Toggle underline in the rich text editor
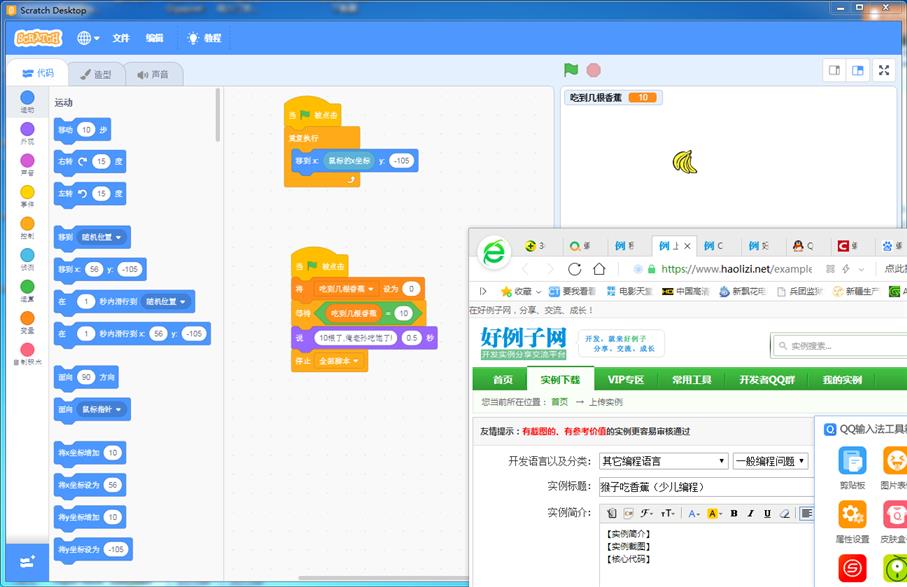Screen dimensions: 907x587 tap(766, 513)
